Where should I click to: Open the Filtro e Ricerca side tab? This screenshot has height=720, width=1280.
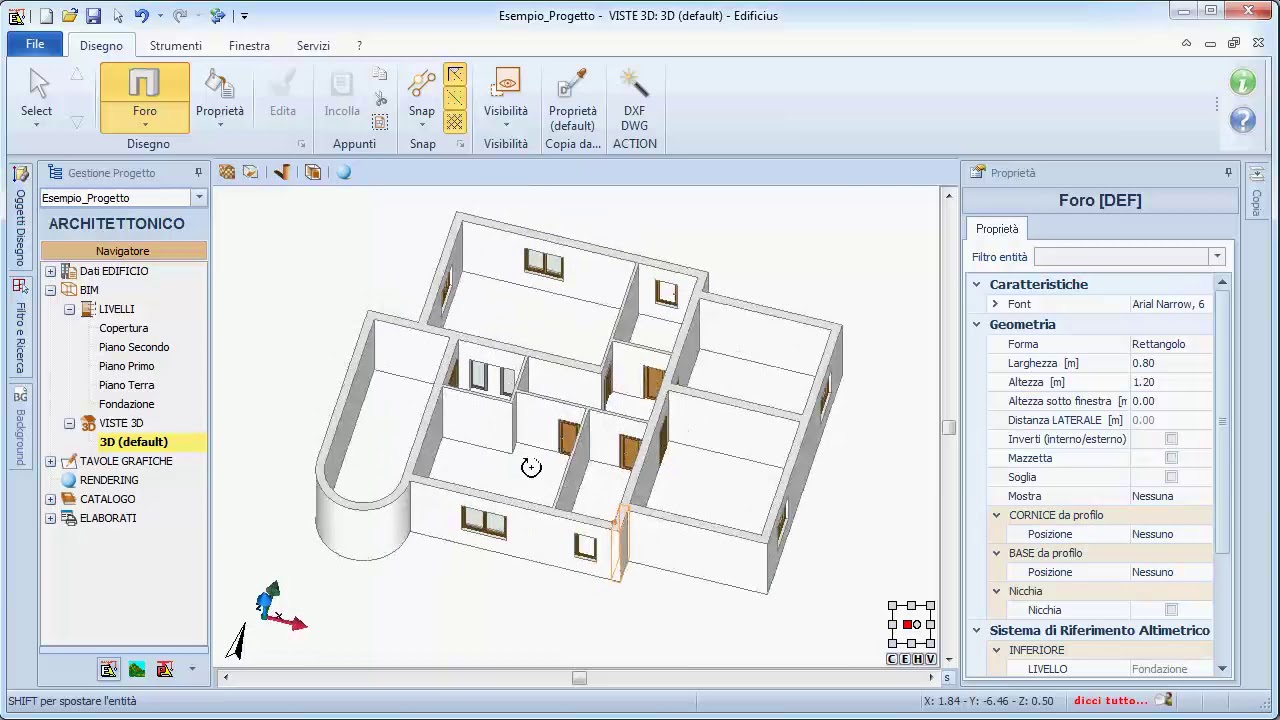(20, 326)
